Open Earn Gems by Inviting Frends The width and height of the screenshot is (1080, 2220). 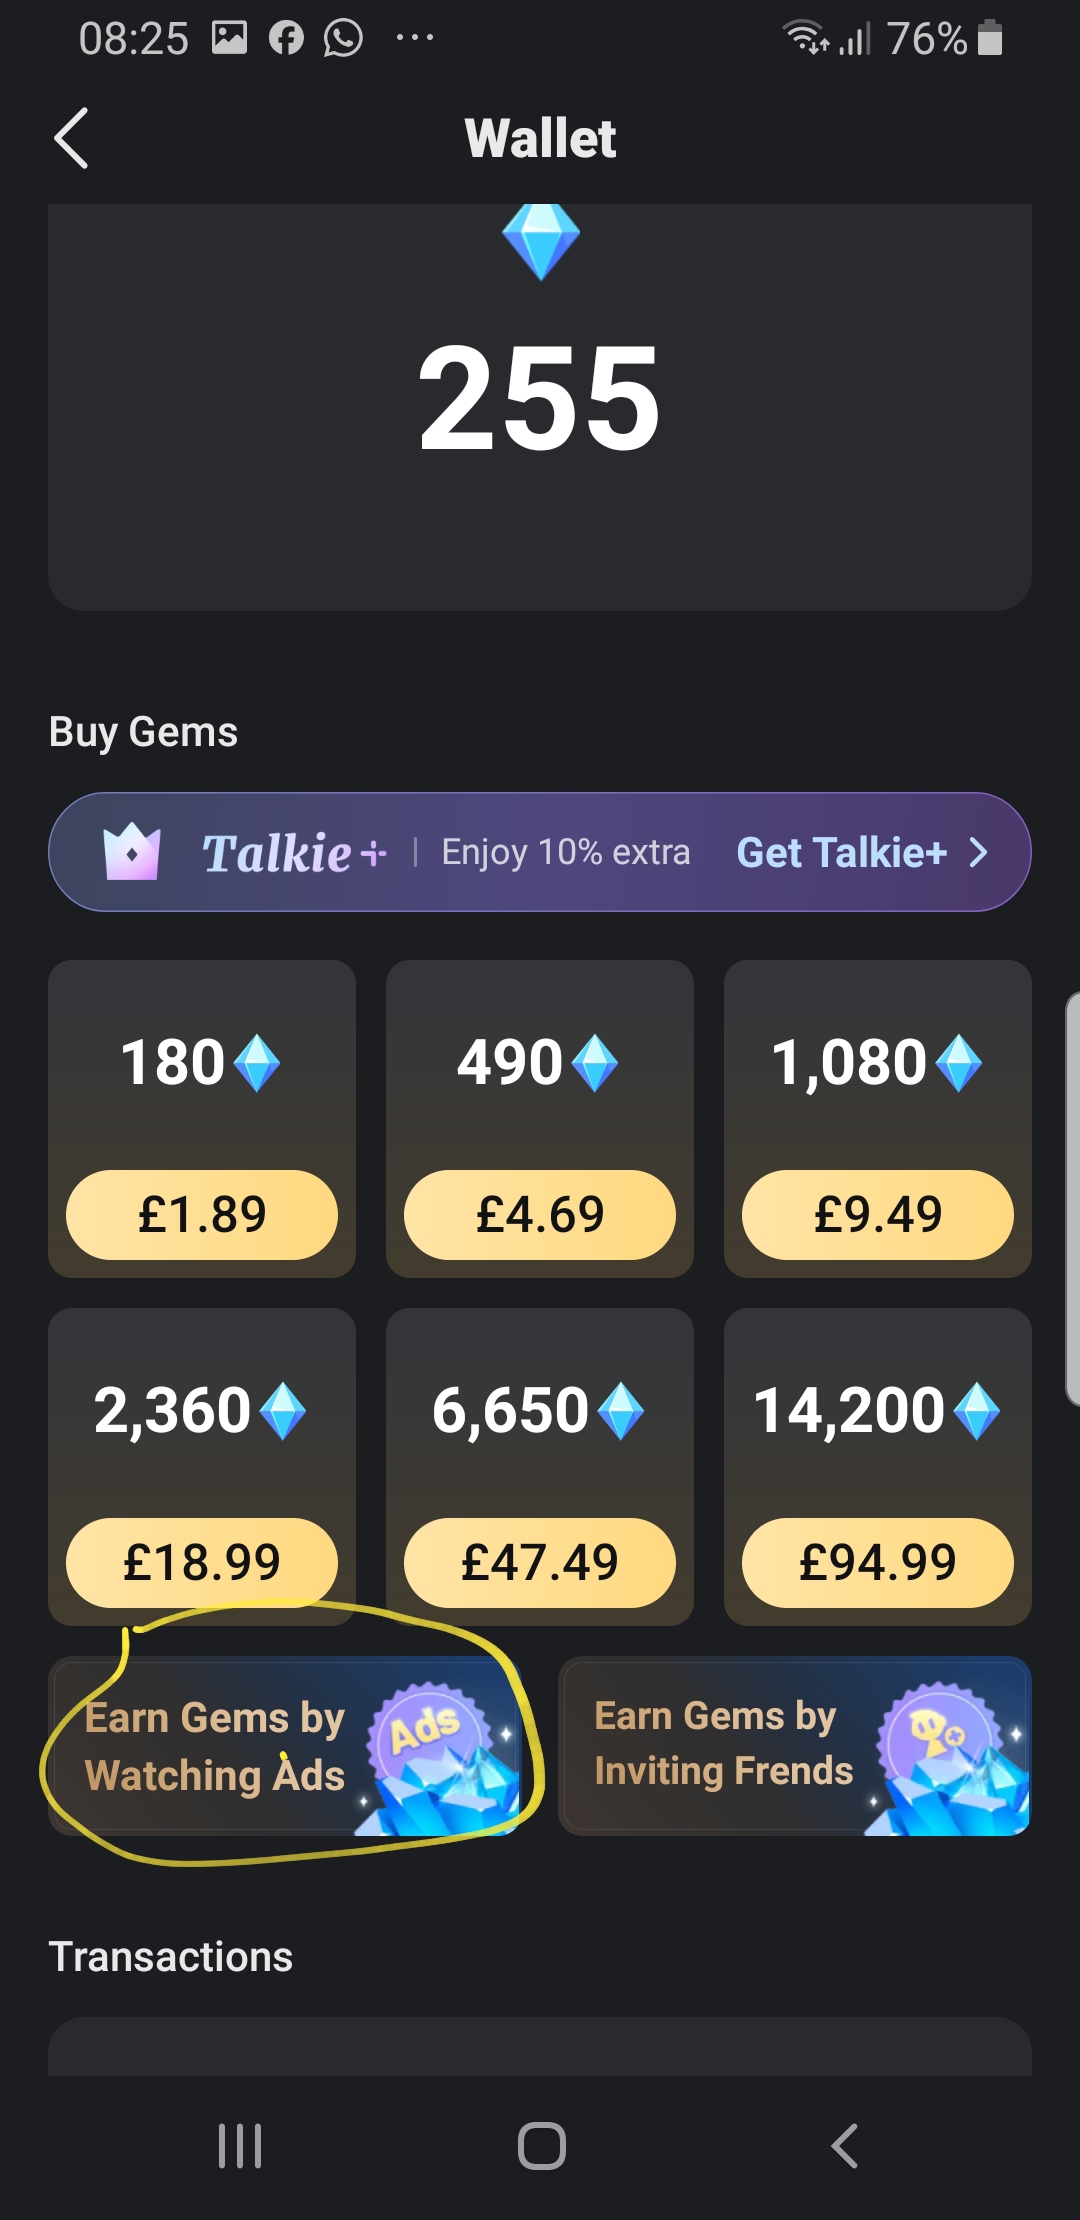(x=724, y=1744)
